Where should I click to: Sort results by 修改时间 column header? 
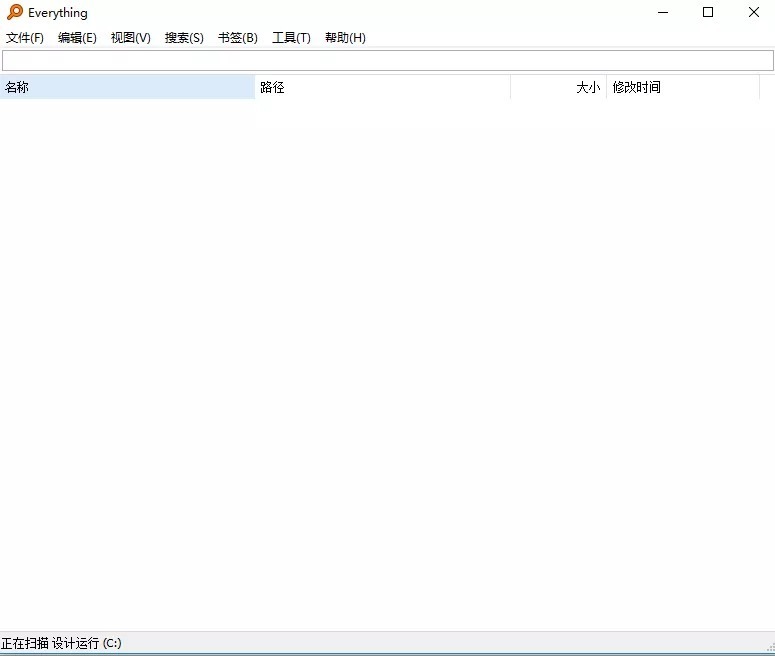pyautogui.click(x=682, y=87)
